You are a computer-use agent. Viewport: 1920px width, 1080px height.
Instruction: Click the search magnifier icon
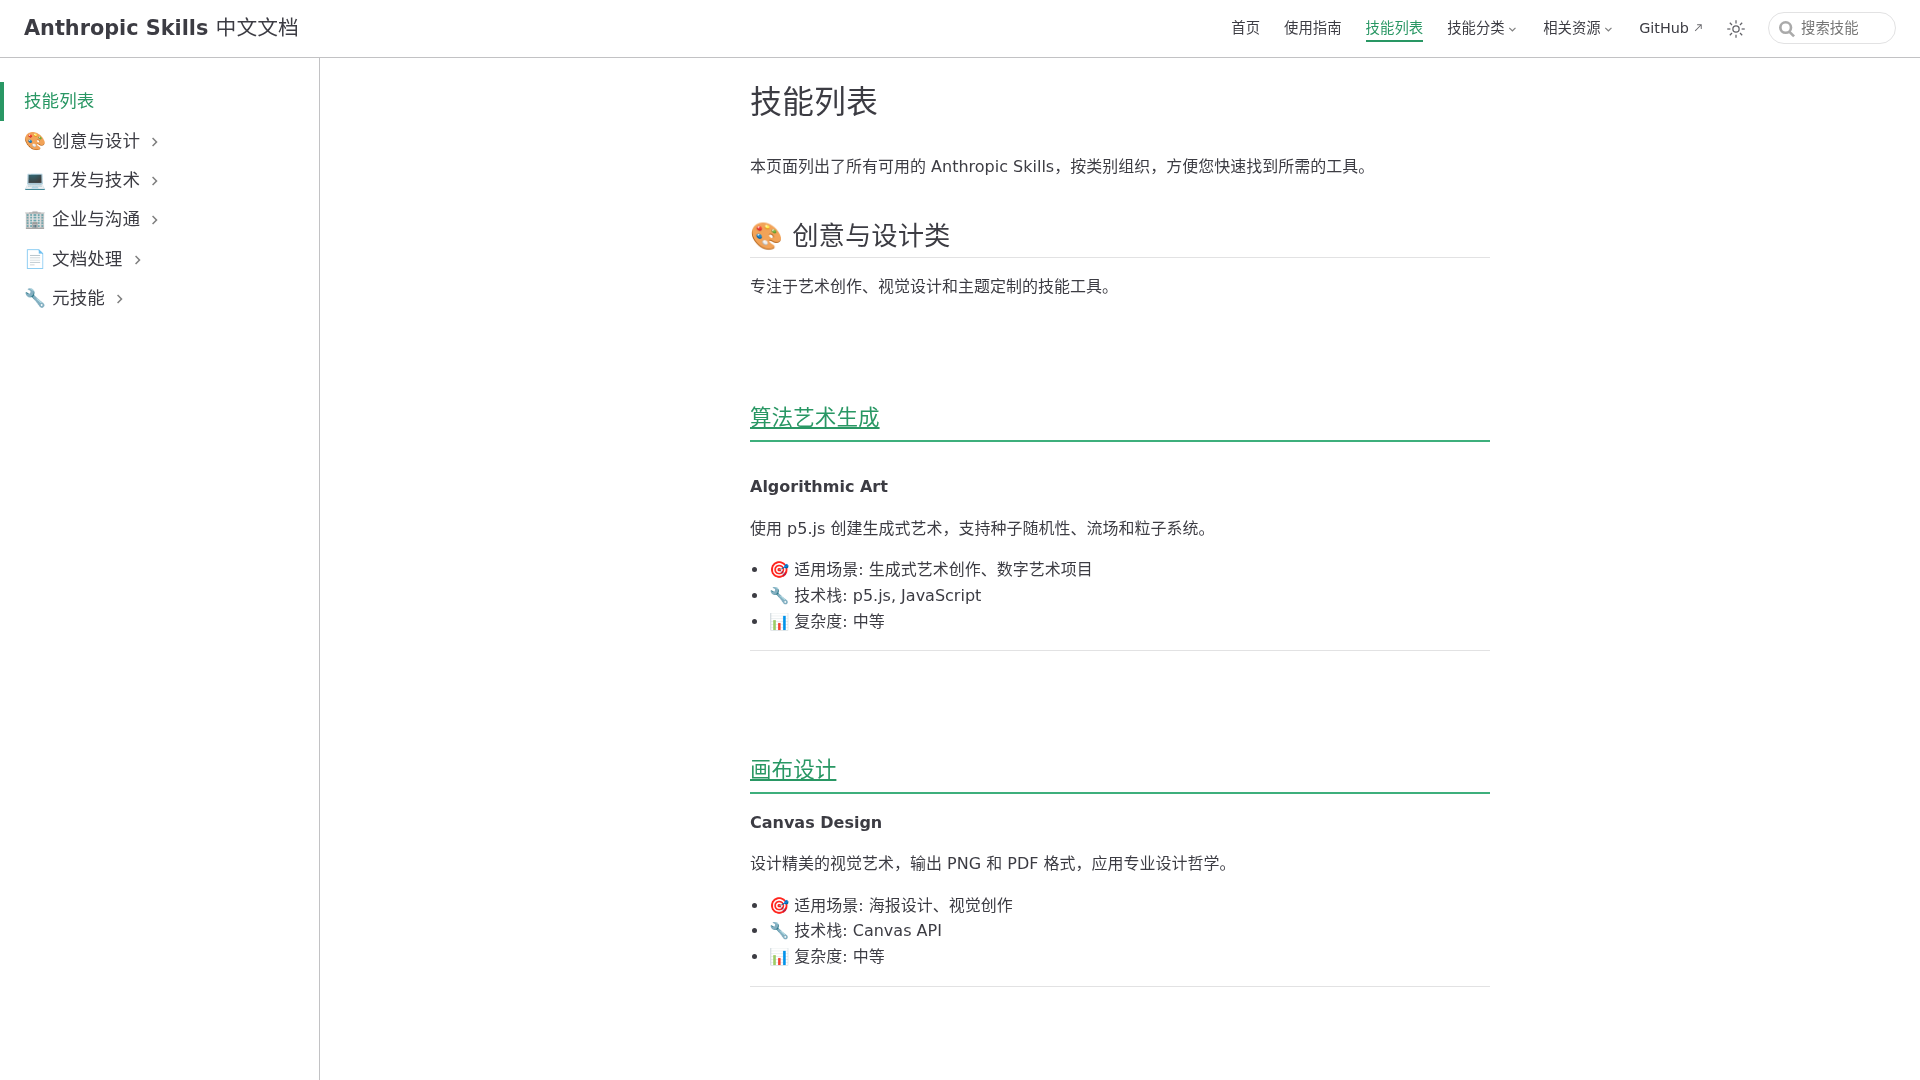pyautogui.click(x=1787, y=28)
